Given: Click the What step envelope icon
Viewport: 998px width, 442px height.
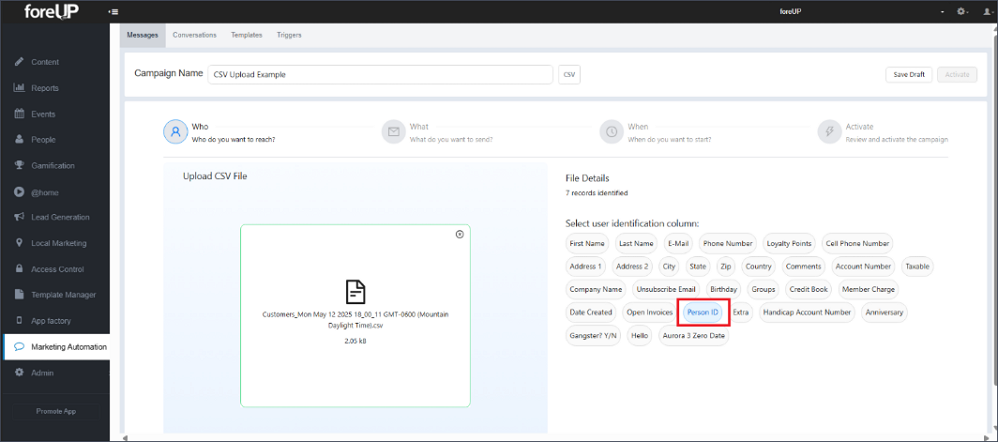Looking at the screenshot, I should pos(393,132).
